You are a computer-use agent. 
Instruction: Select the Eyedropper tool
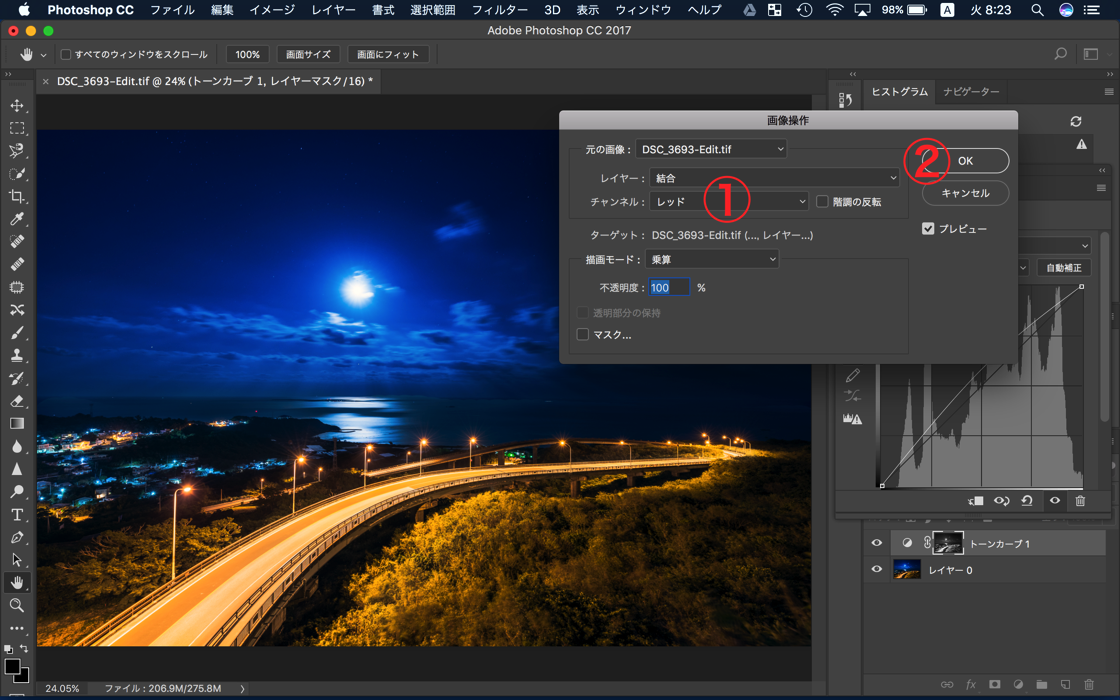(x=17, y=219)
